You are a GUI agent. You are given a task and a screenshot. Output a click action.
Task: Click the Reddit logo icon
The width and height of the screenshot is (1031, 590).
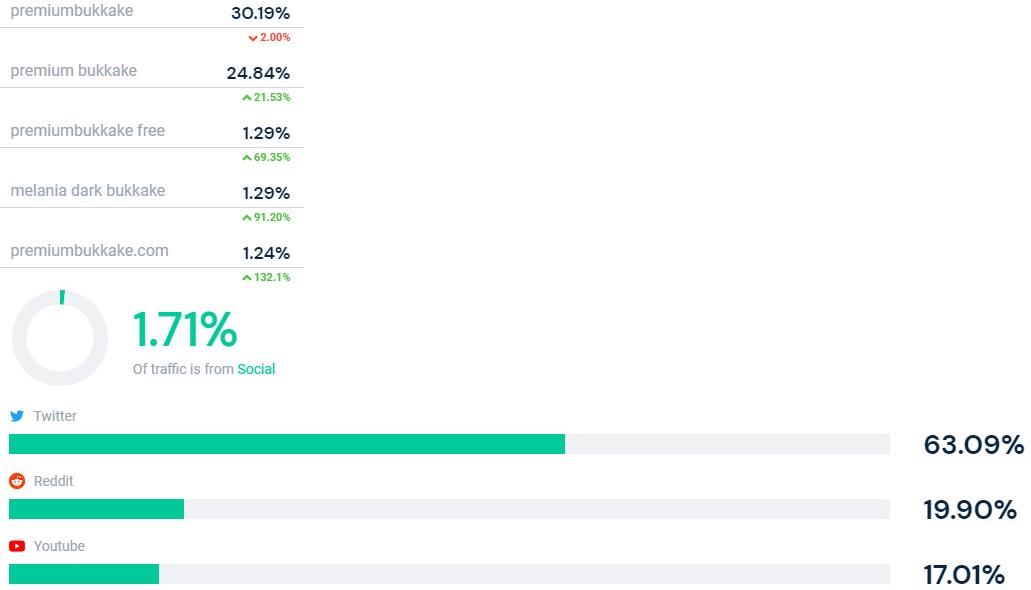click(17, 481)
